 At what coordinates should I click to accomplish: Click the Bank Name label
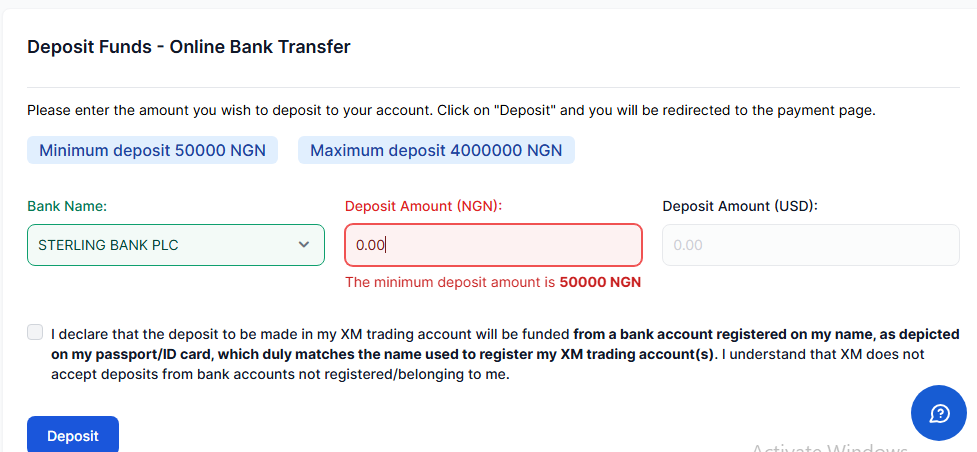coord(67,206)
